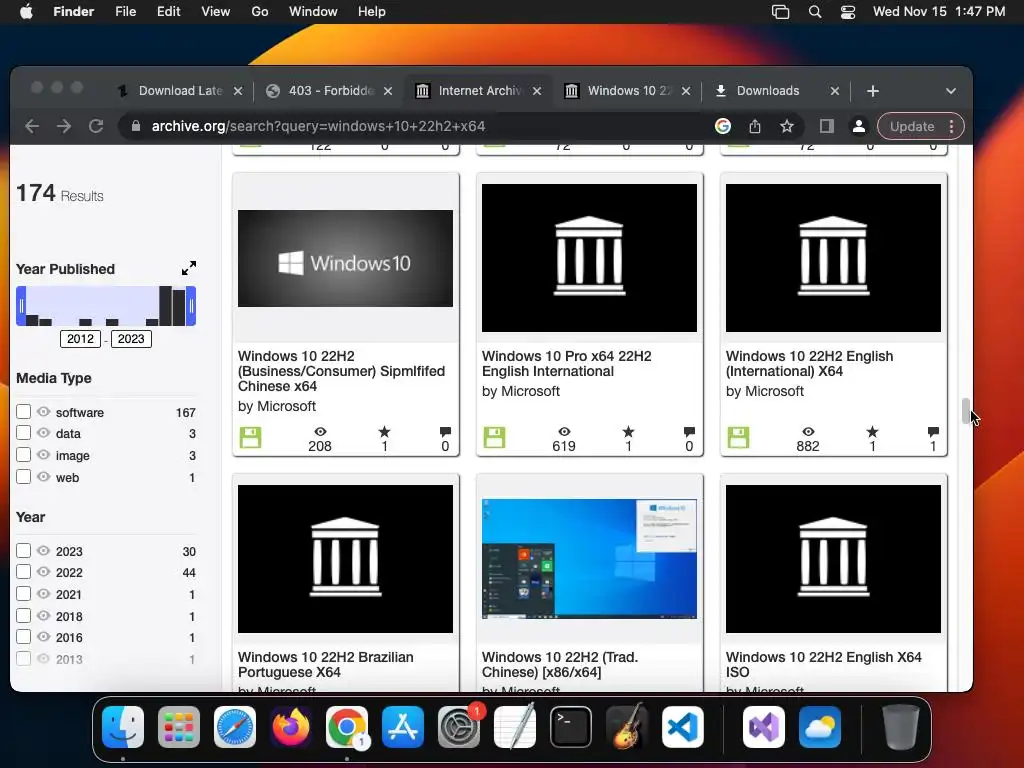Viewport: 1024px width, 768px height.
Task: Open the tab list dropdown chevron
Action: point(951,91)
